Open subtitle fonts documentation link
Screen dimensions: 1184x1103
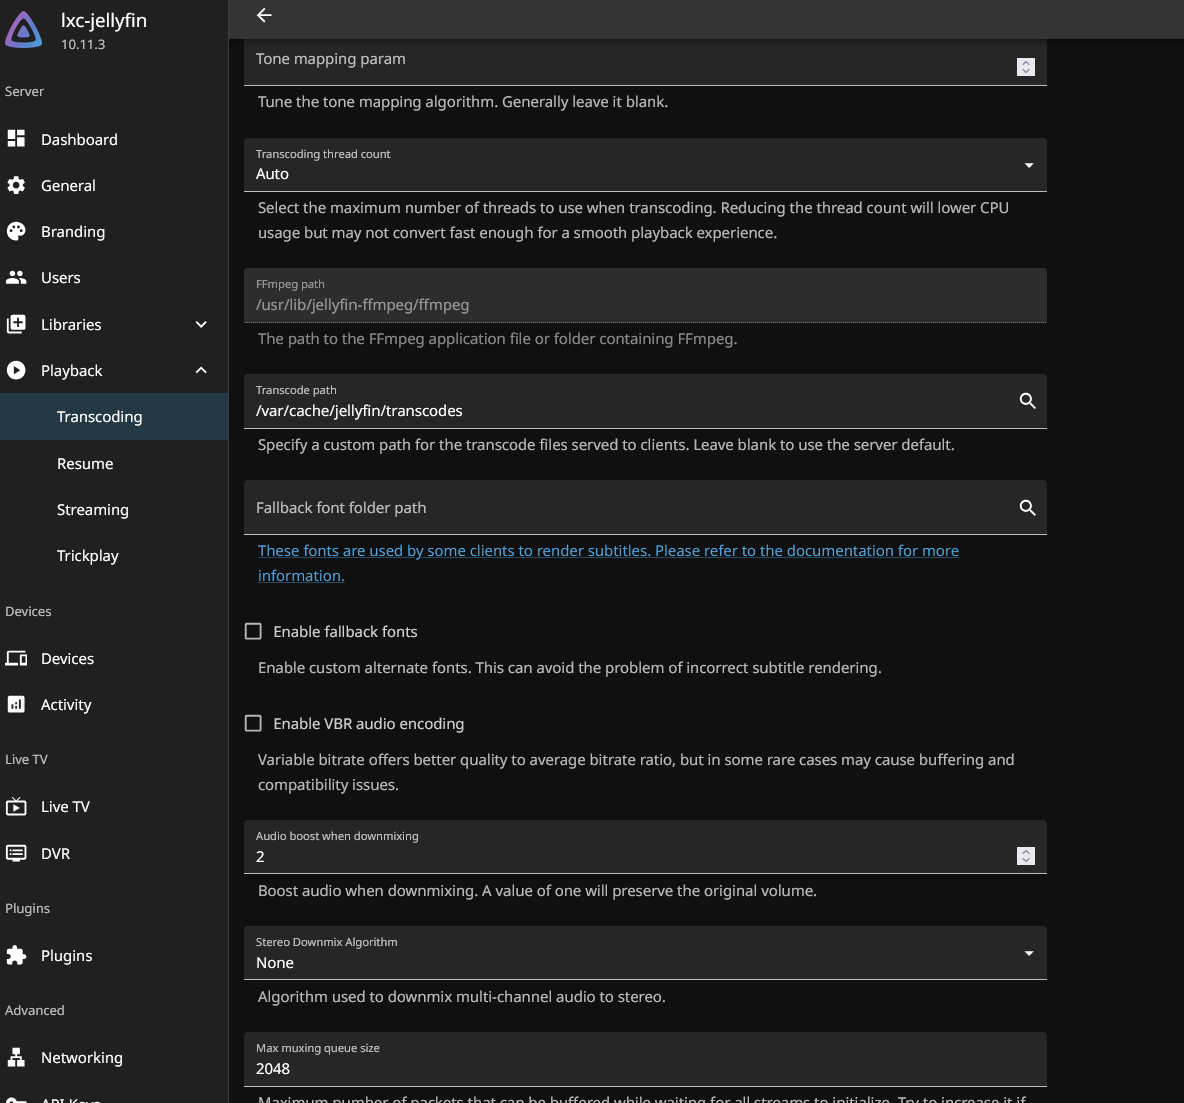[x=607, y=551]
